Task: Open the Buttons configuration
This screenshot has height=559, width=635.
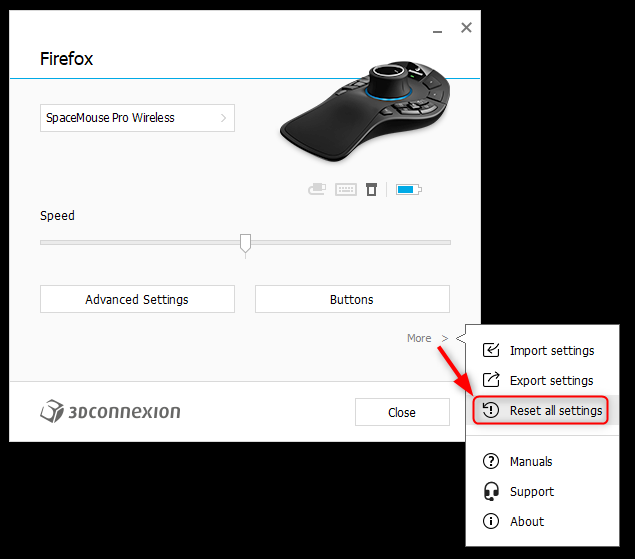Action: pyautogui.click(x=352, y=299)
